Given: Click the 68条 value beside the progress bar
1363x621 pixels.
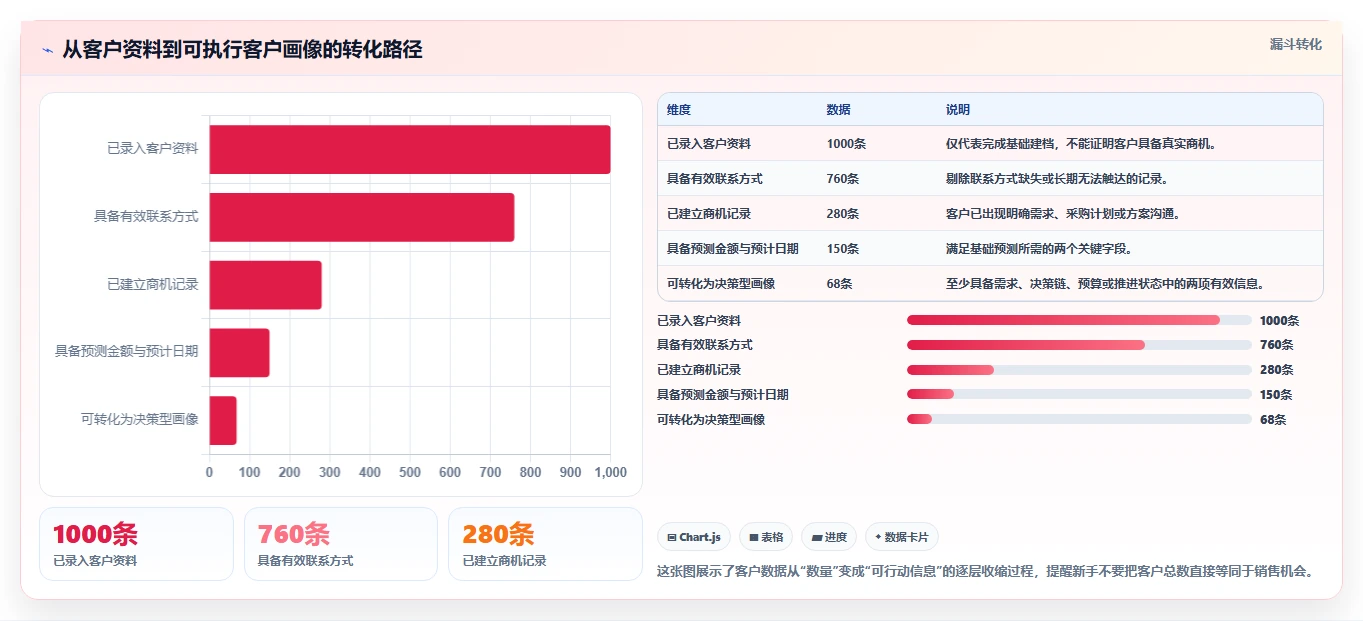Looking at the screenshot, I should coord(1273,420).
